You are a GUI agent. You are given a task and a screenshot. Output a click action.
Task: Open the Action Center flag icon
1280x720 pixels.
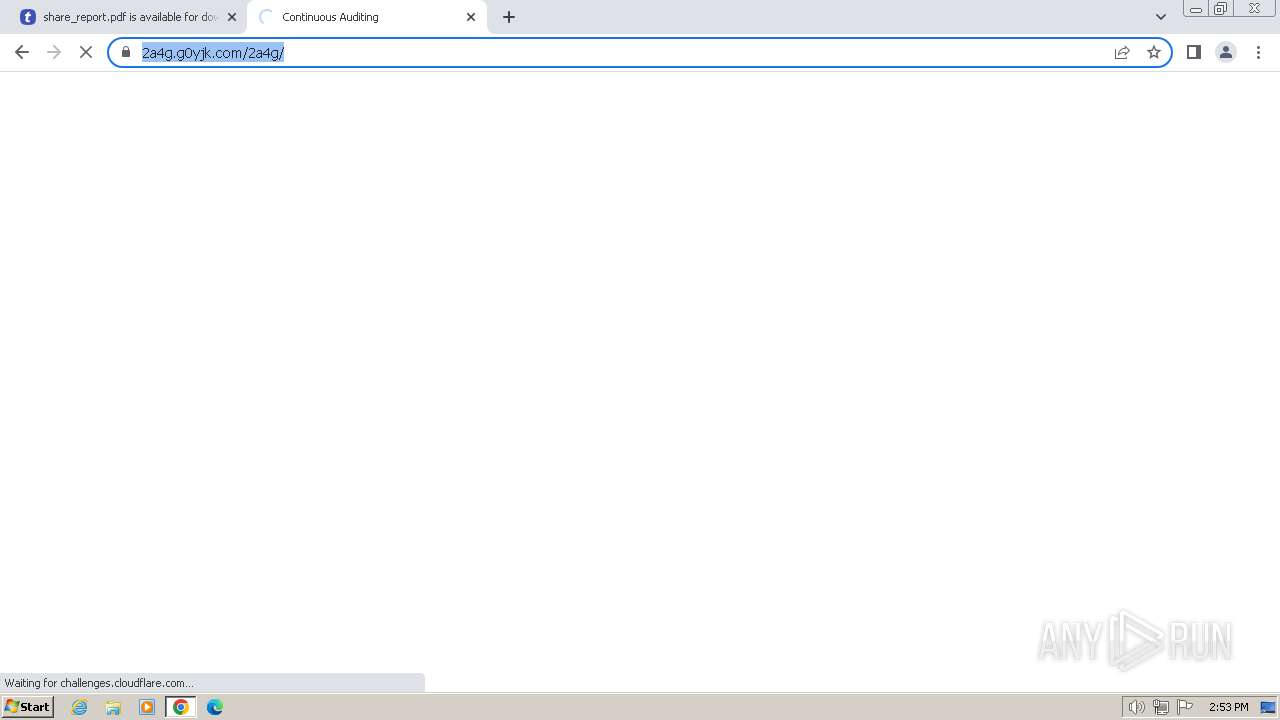click(x=1185, y=707)
